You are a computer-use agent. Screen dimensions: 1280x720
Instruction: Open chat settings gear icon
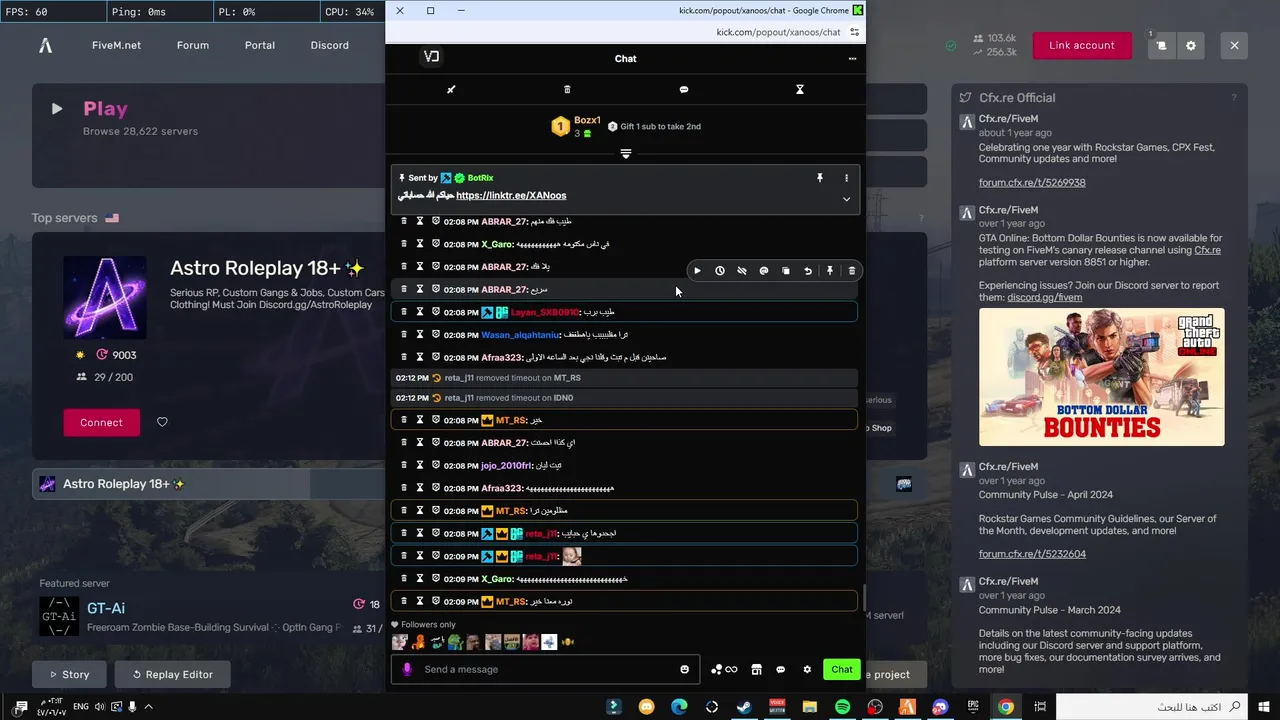[807, 669]
